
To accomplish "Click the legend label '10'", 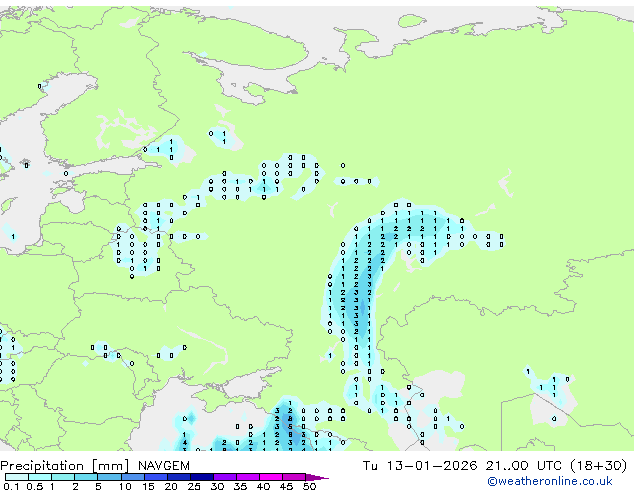I will 125,486.
